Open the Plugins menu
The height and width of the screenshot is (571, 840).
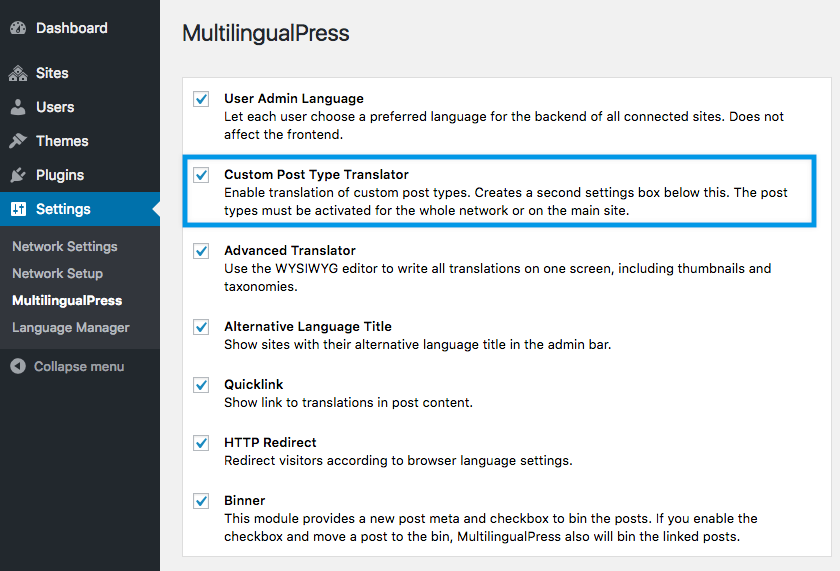(80, 175)
